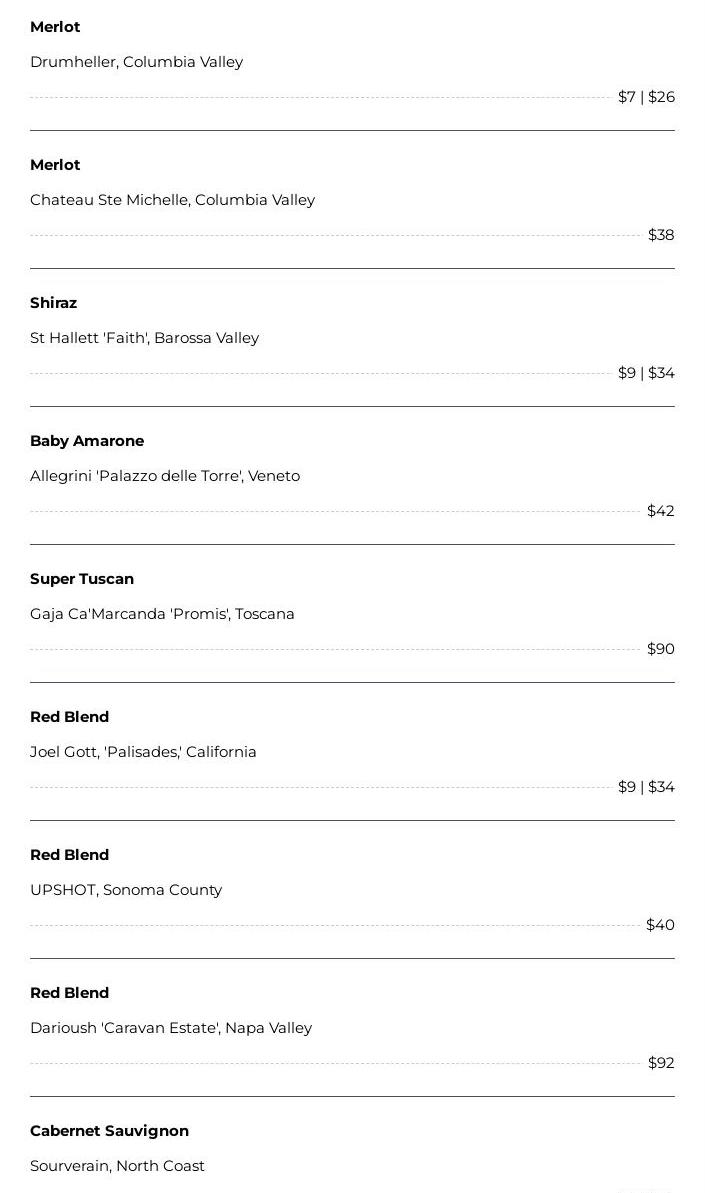Select the Cabernet Sauvignon heading

coord(109,1131)
